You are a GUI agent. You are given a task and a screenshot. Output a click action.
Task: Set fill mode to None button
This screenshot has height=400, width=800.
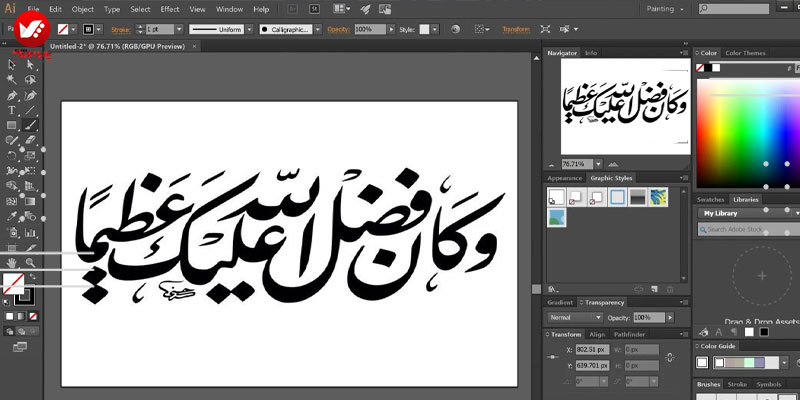[33, 317]
